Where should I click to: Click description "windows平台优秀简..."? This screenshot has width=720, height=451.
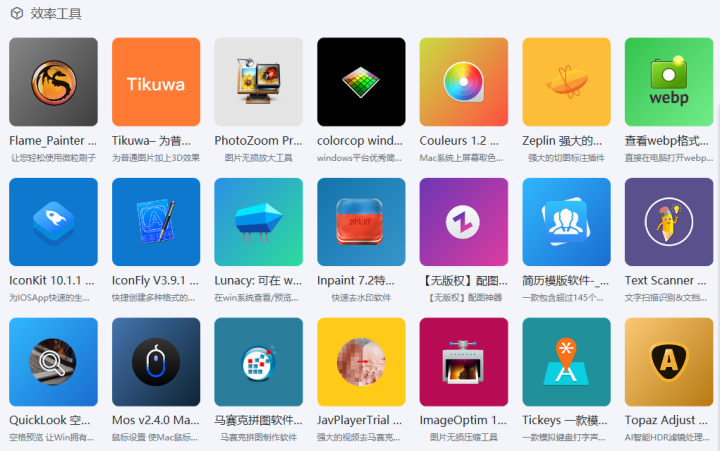[x=359, y=158]
